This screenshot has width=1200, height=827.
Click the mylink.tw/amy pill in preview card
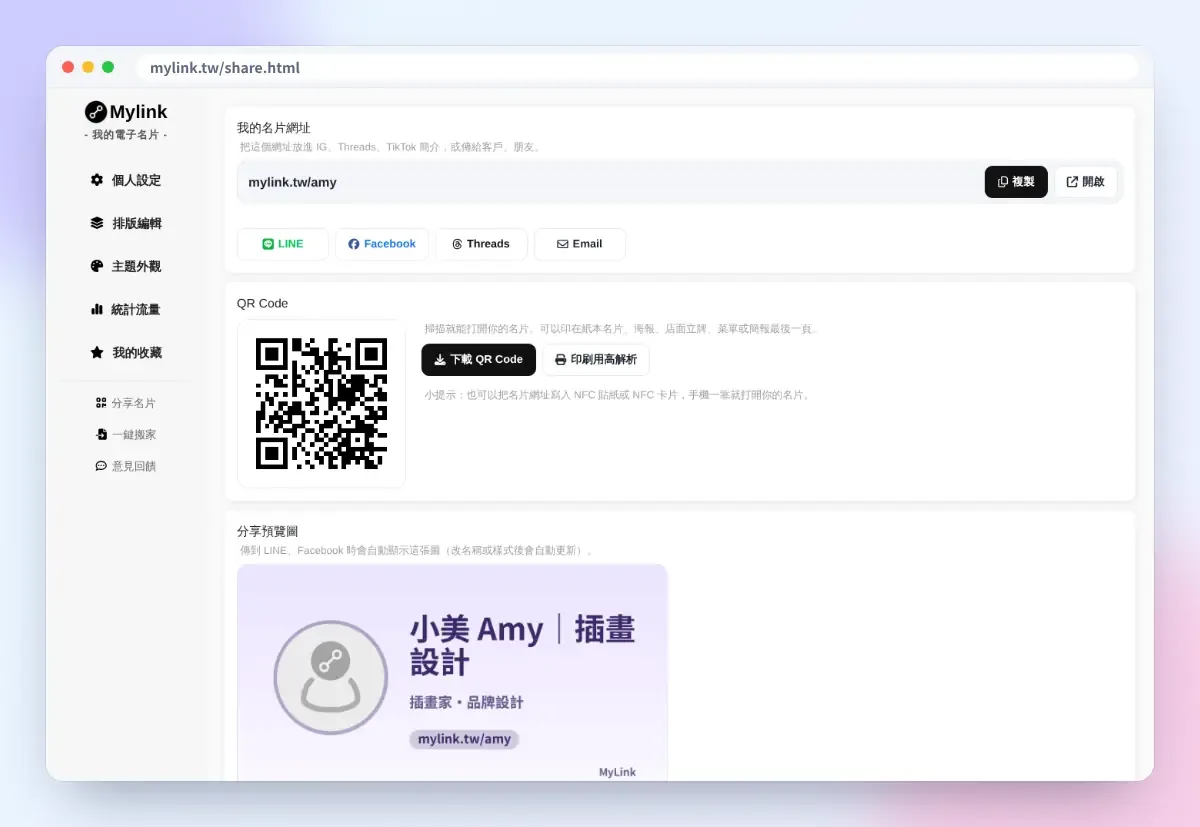click(x=464, y=739)
